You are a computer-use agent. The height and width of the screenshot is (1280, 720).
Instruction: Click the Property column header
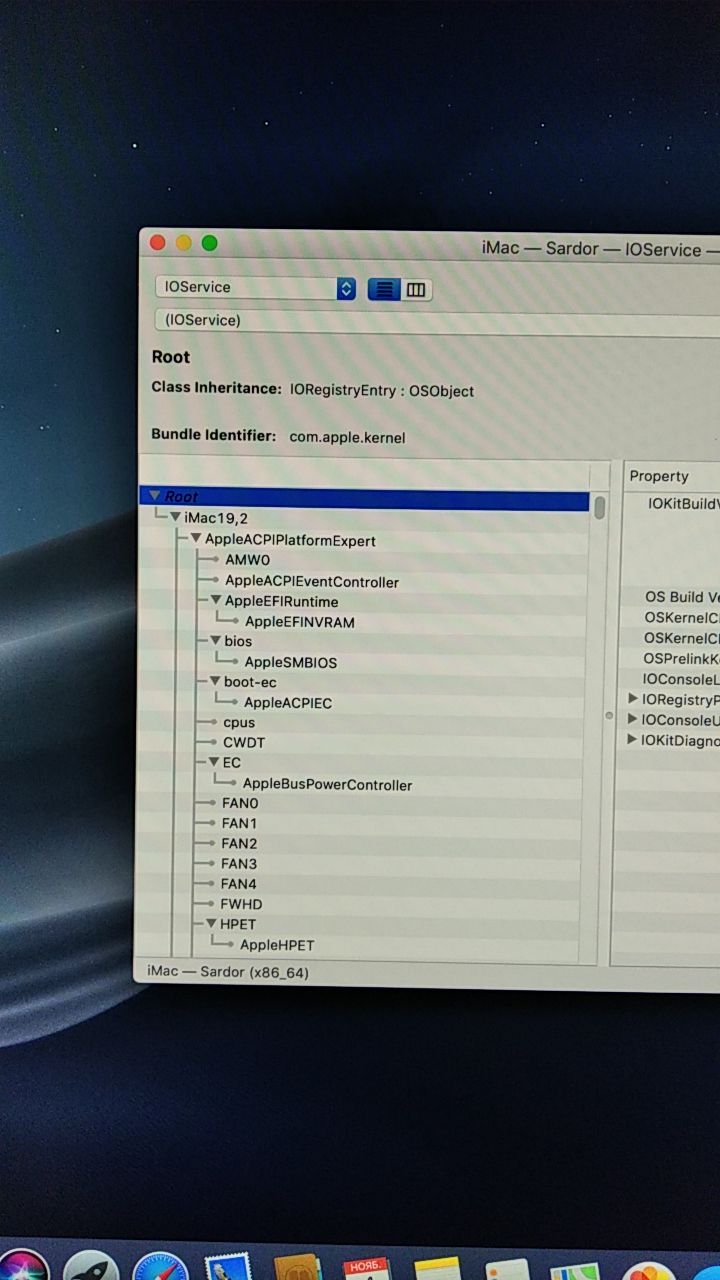660,476
